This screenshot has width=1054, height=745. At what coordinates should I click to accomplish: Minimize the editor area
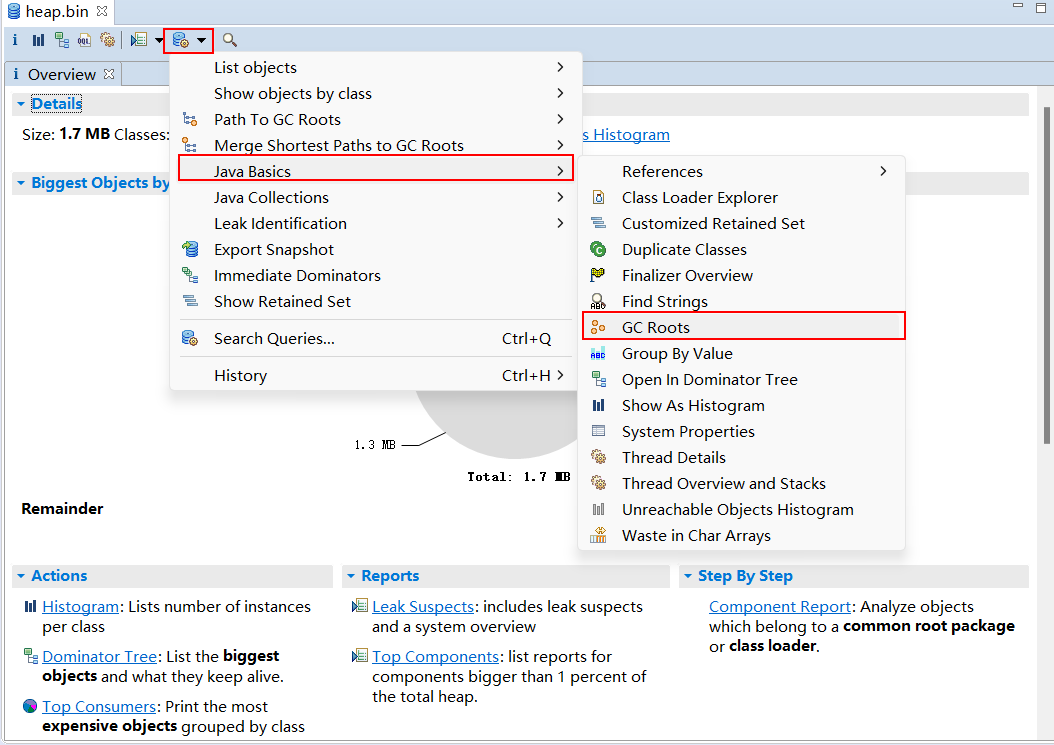(x=1018, y=6)
